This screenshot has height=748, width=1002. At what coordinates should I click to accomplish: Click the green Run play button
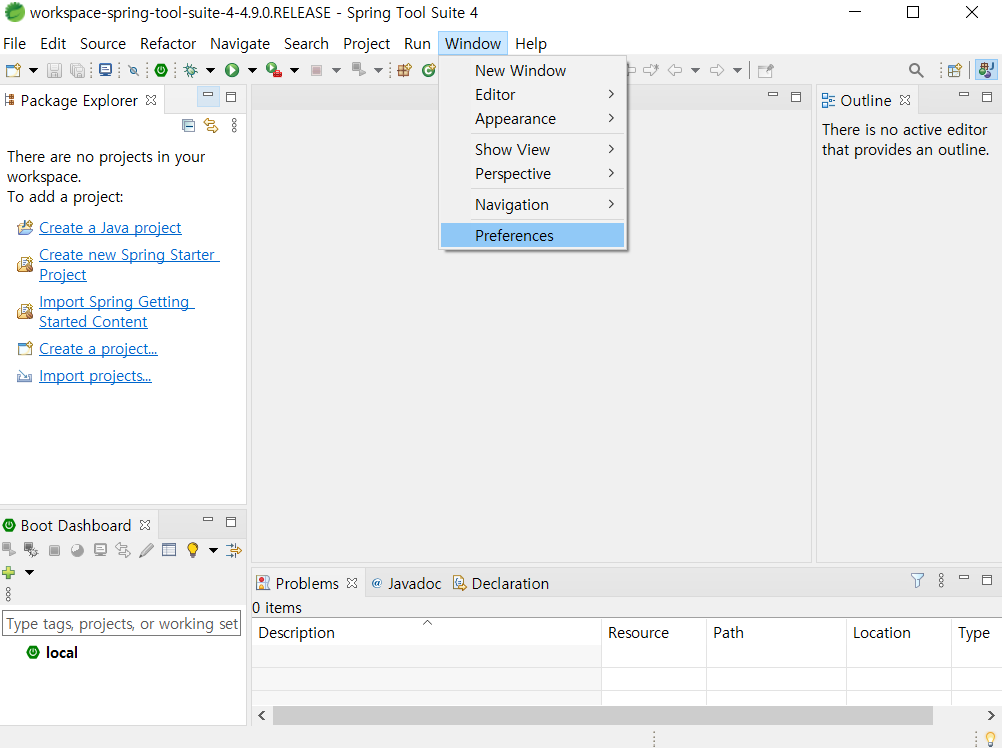[x=232, y=70]
